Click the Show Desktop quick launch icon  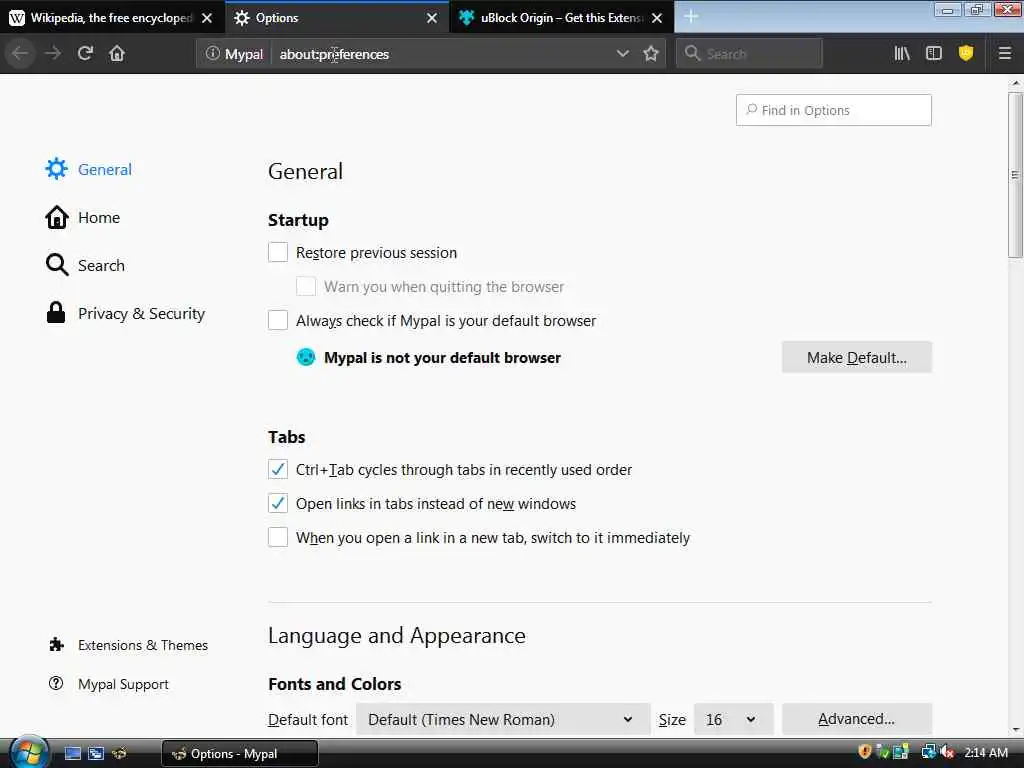click(73, 754)
